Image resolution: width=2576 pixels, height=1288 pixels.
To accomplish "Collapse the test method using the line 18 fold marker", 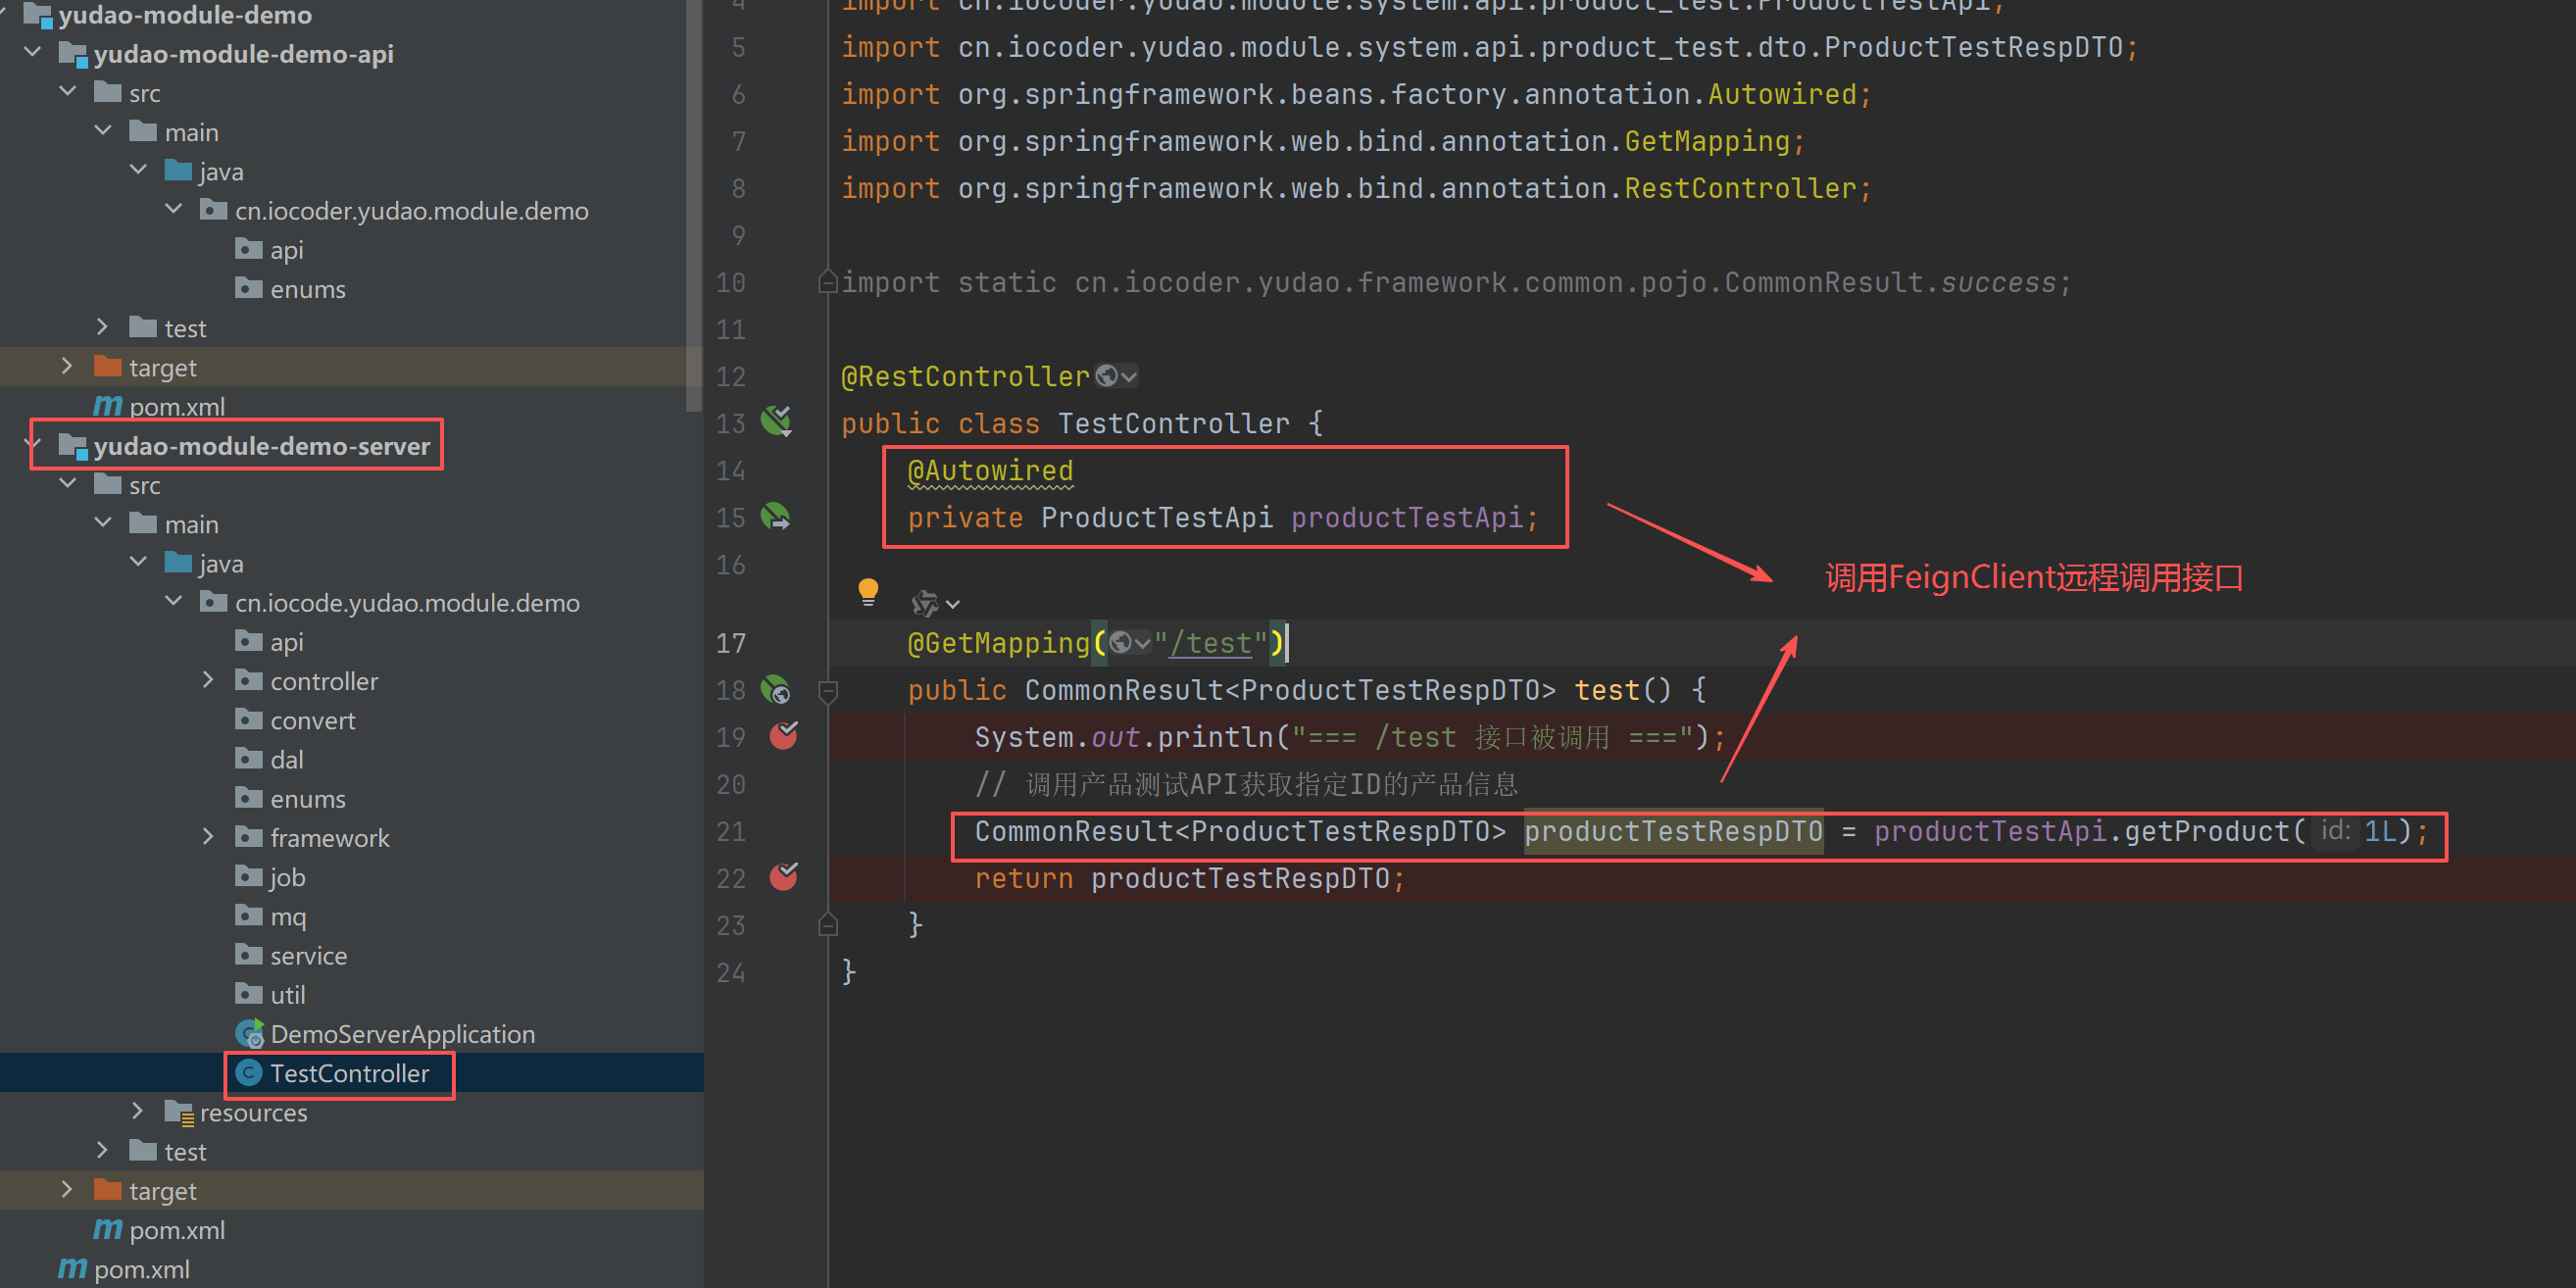I will pos(828,690).
